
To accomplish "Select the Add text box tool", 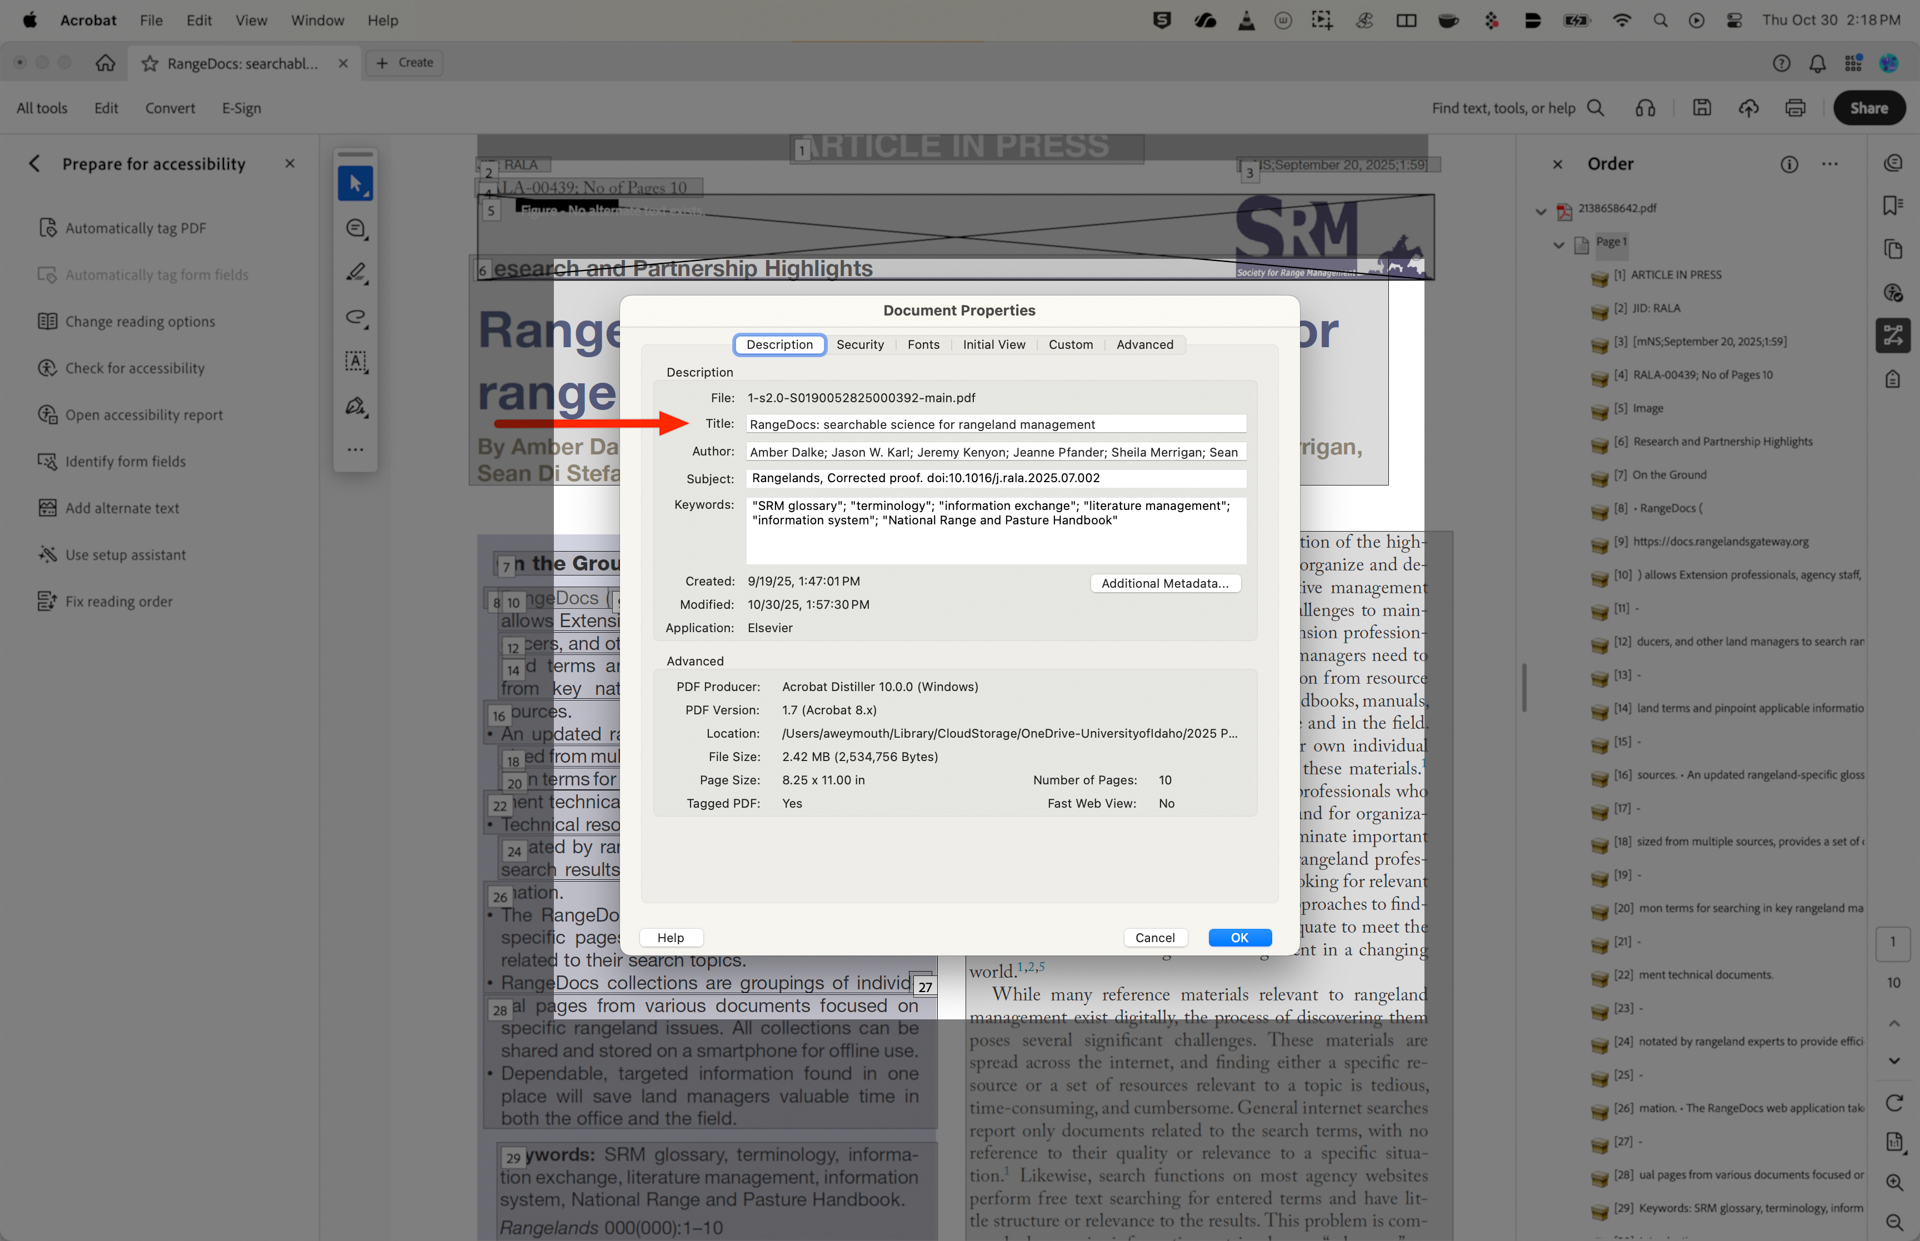I will [x=355, y=362].
